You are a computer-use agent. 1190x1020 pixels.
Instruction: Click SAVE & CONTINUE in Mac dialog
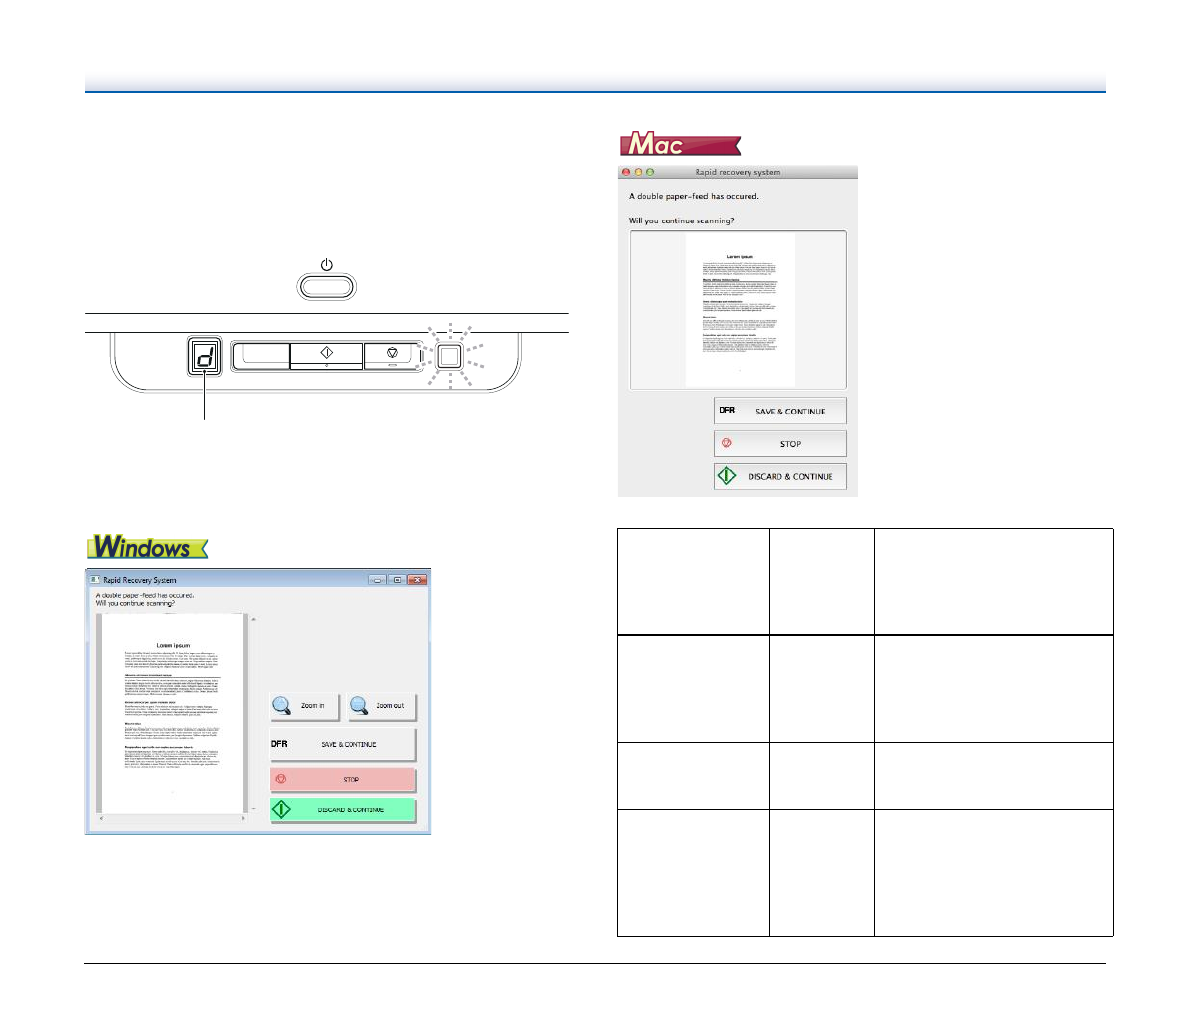(780, 411)
